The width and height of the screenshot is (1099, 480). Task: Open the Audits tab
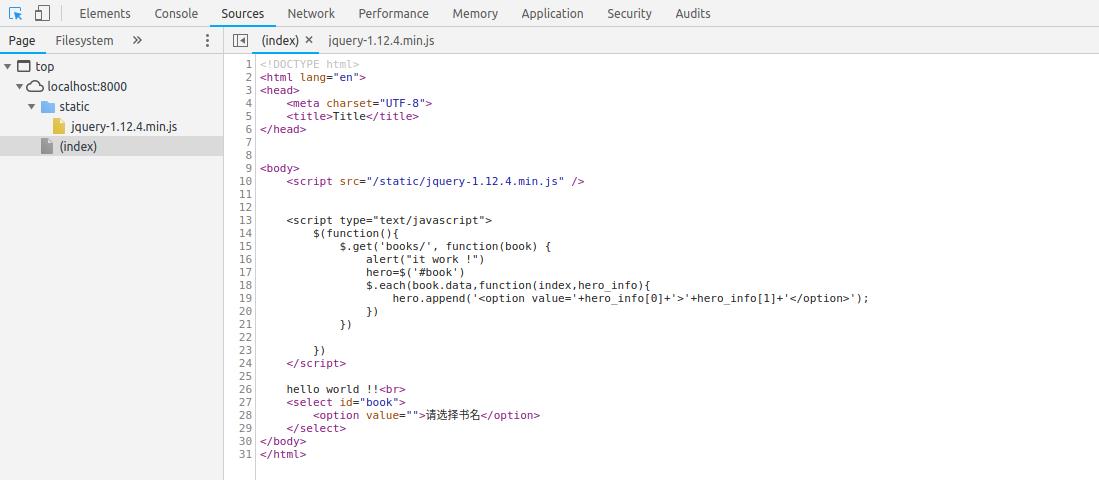(692, 13)
